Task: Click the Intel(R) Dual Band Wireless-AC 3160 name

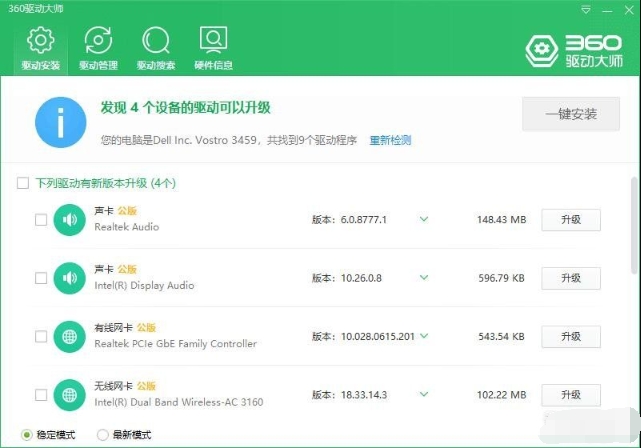Action: 179,402
